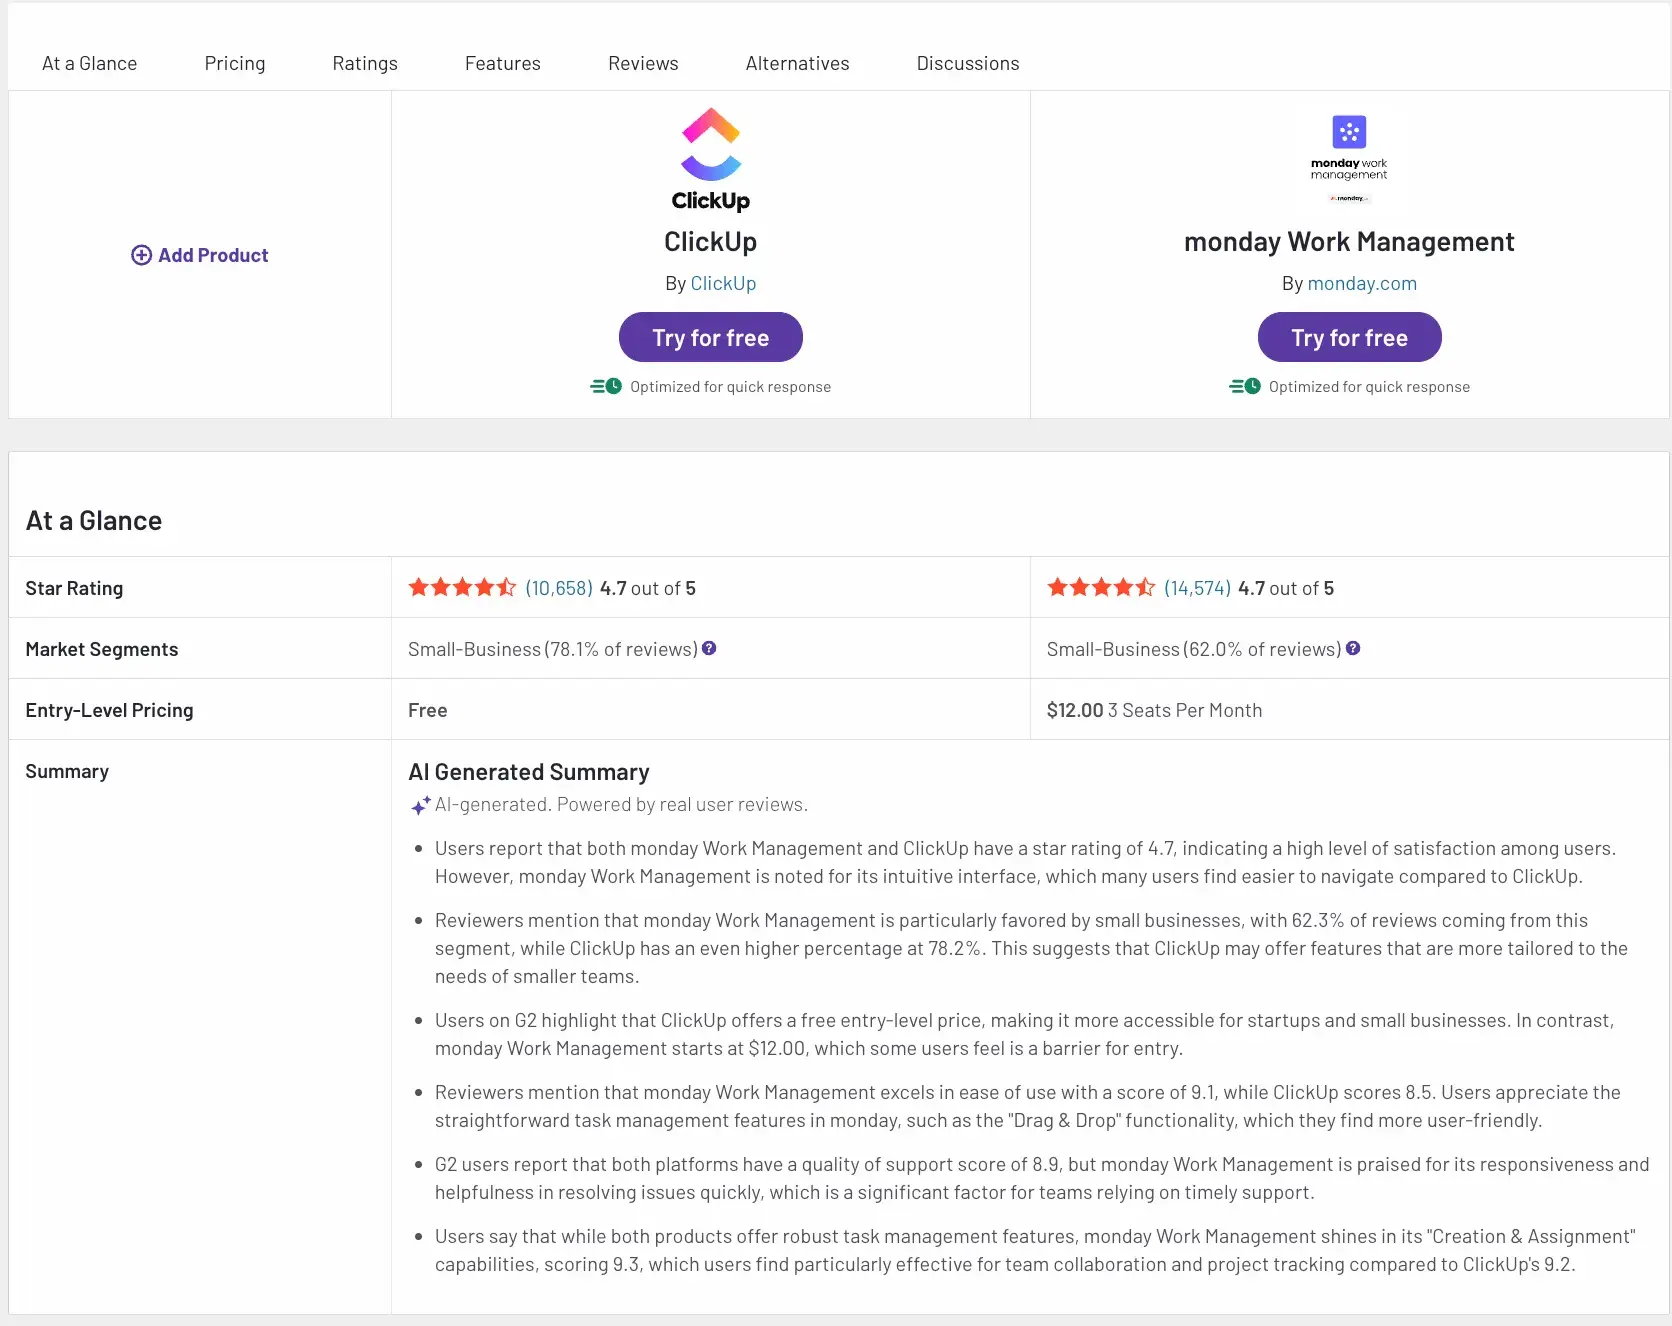1672x1326 pixels.
Task: Select the Alternatives tab
Action: click(x=797, y=62)
